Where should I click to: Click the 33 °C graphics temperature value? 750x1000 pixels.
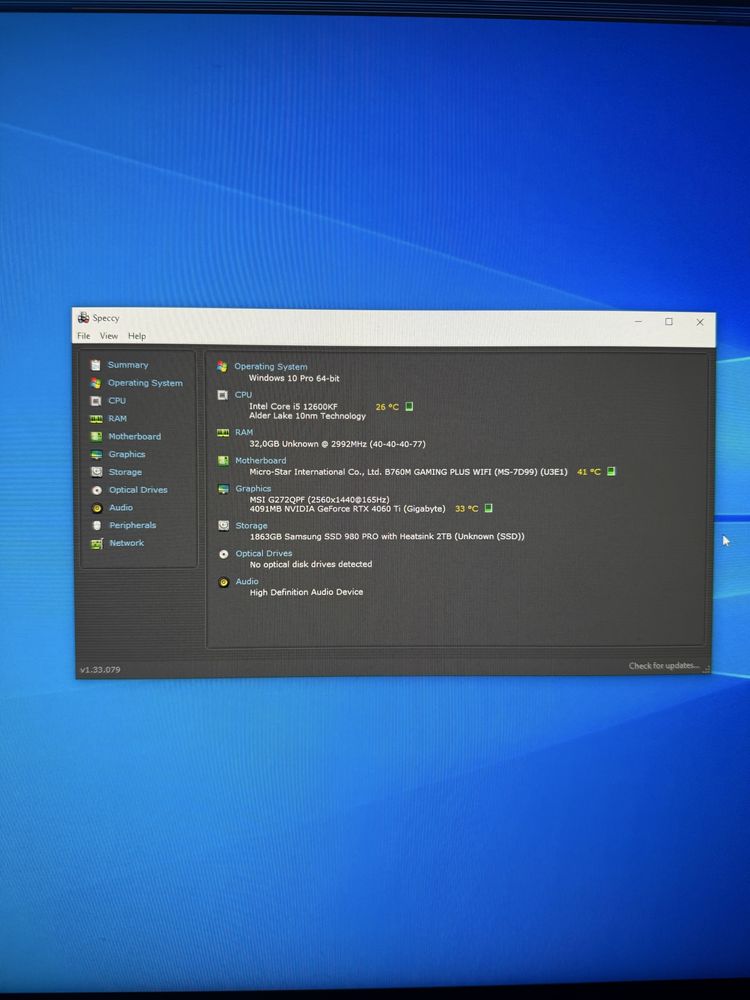coord(466,509)
